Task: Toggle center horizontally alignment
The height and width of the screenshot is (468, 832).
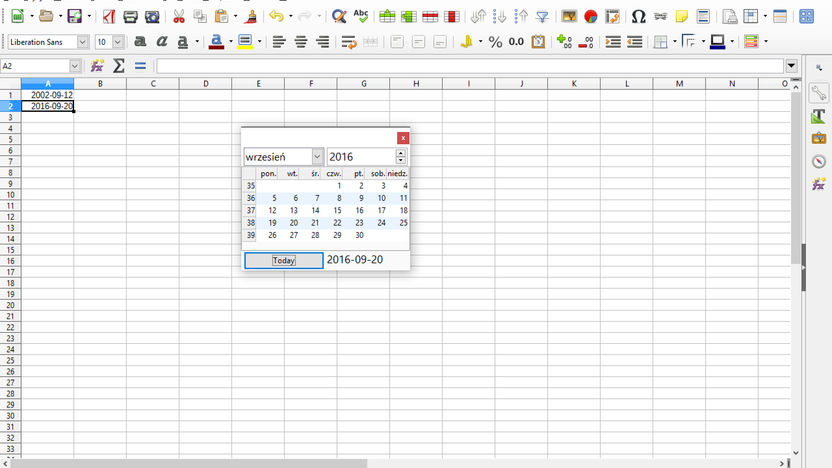Action: coord(301,41)
